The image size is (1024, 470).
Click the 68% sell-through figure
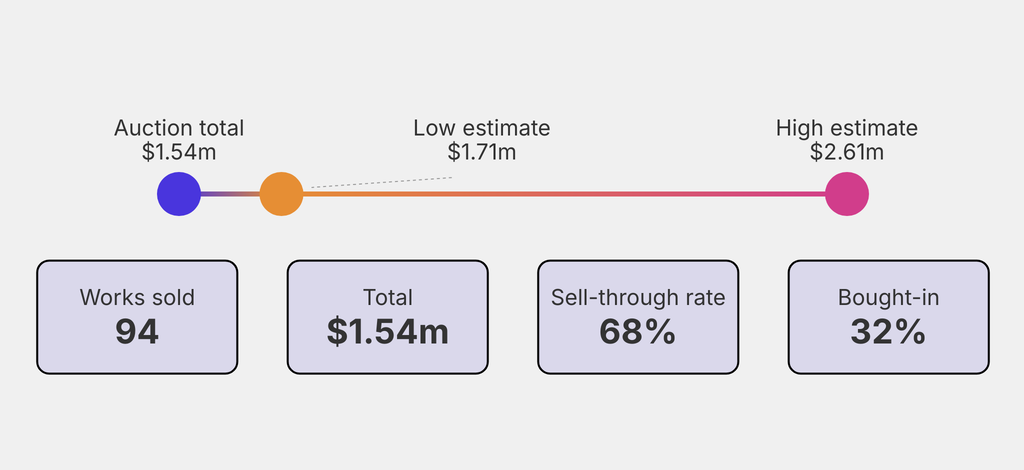(638, 331)
